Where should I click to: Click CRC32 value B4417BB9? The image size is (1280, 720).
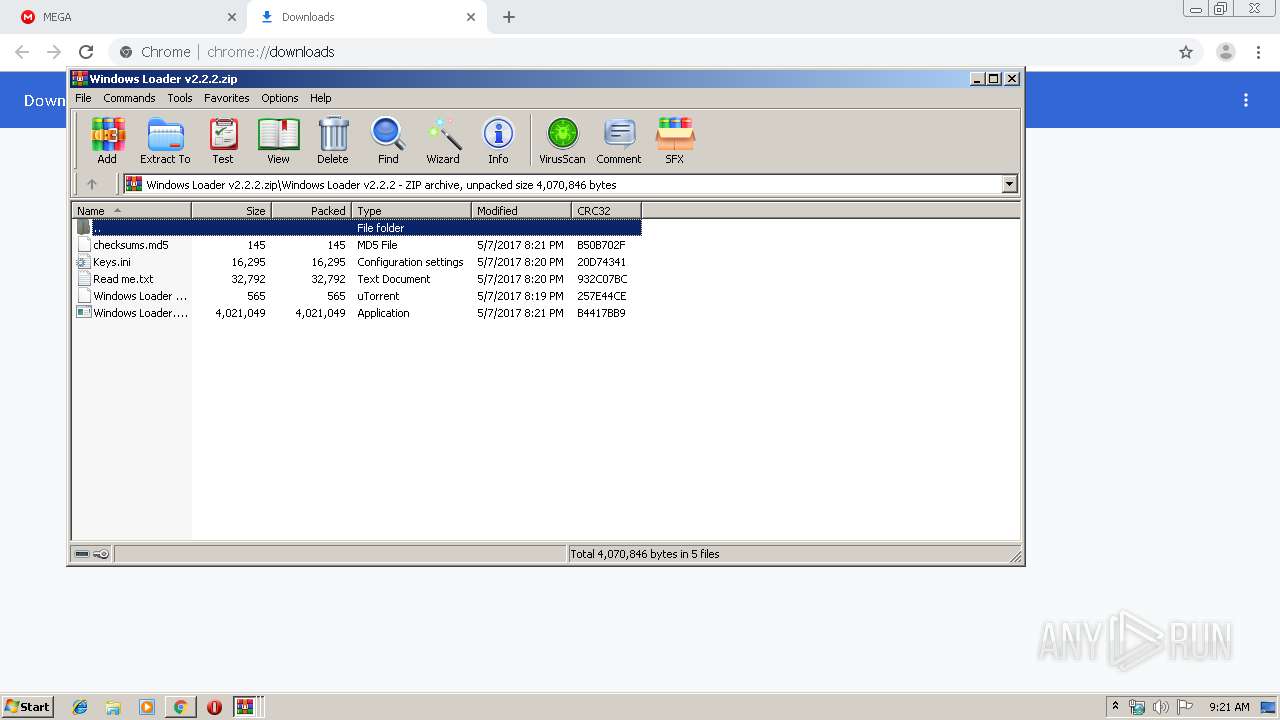click(x=601, y=313)
